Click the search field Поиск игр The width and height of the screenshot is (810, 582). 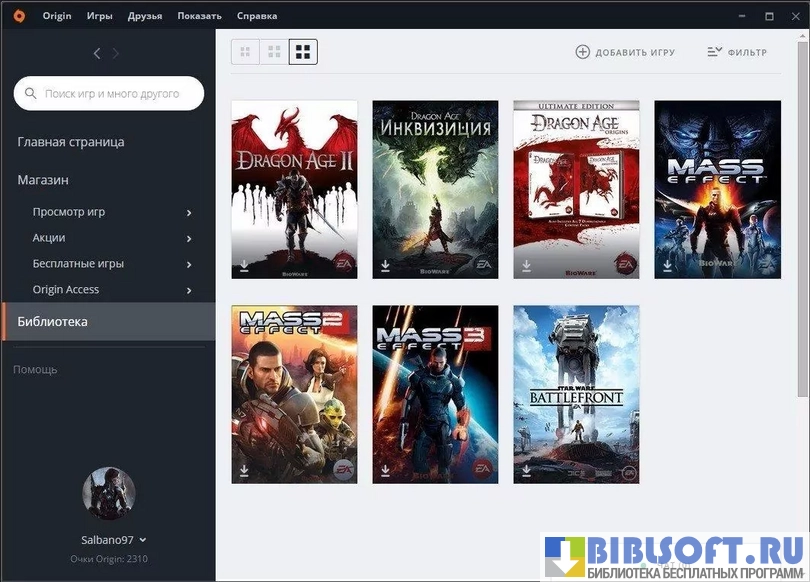point(110,94)
